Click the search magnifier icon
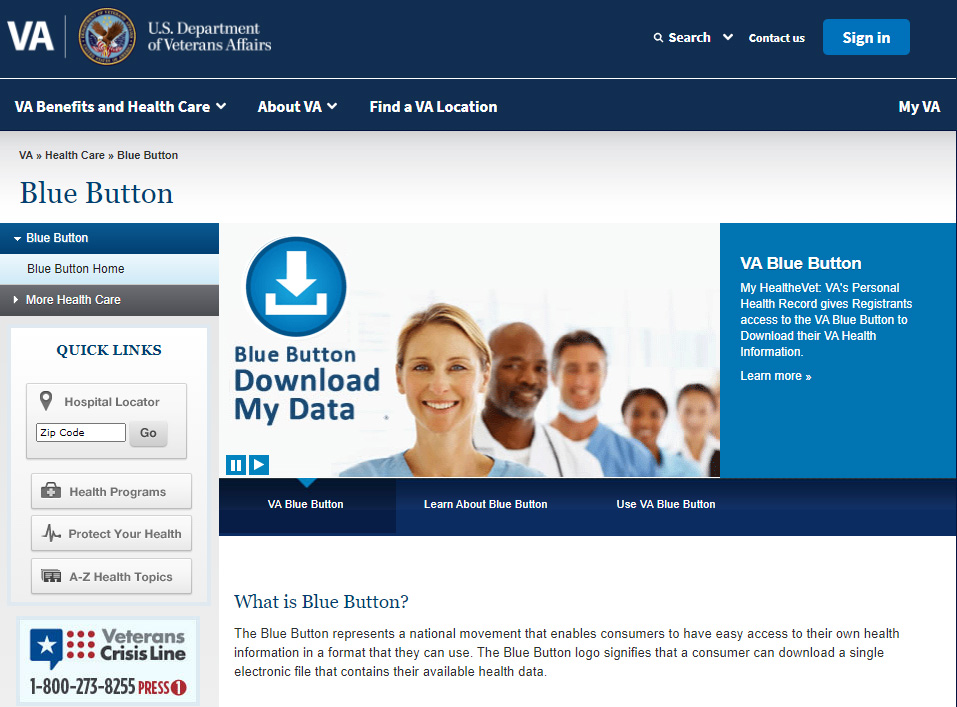This screenshot has height=707, width=957. tap(658, 38)
